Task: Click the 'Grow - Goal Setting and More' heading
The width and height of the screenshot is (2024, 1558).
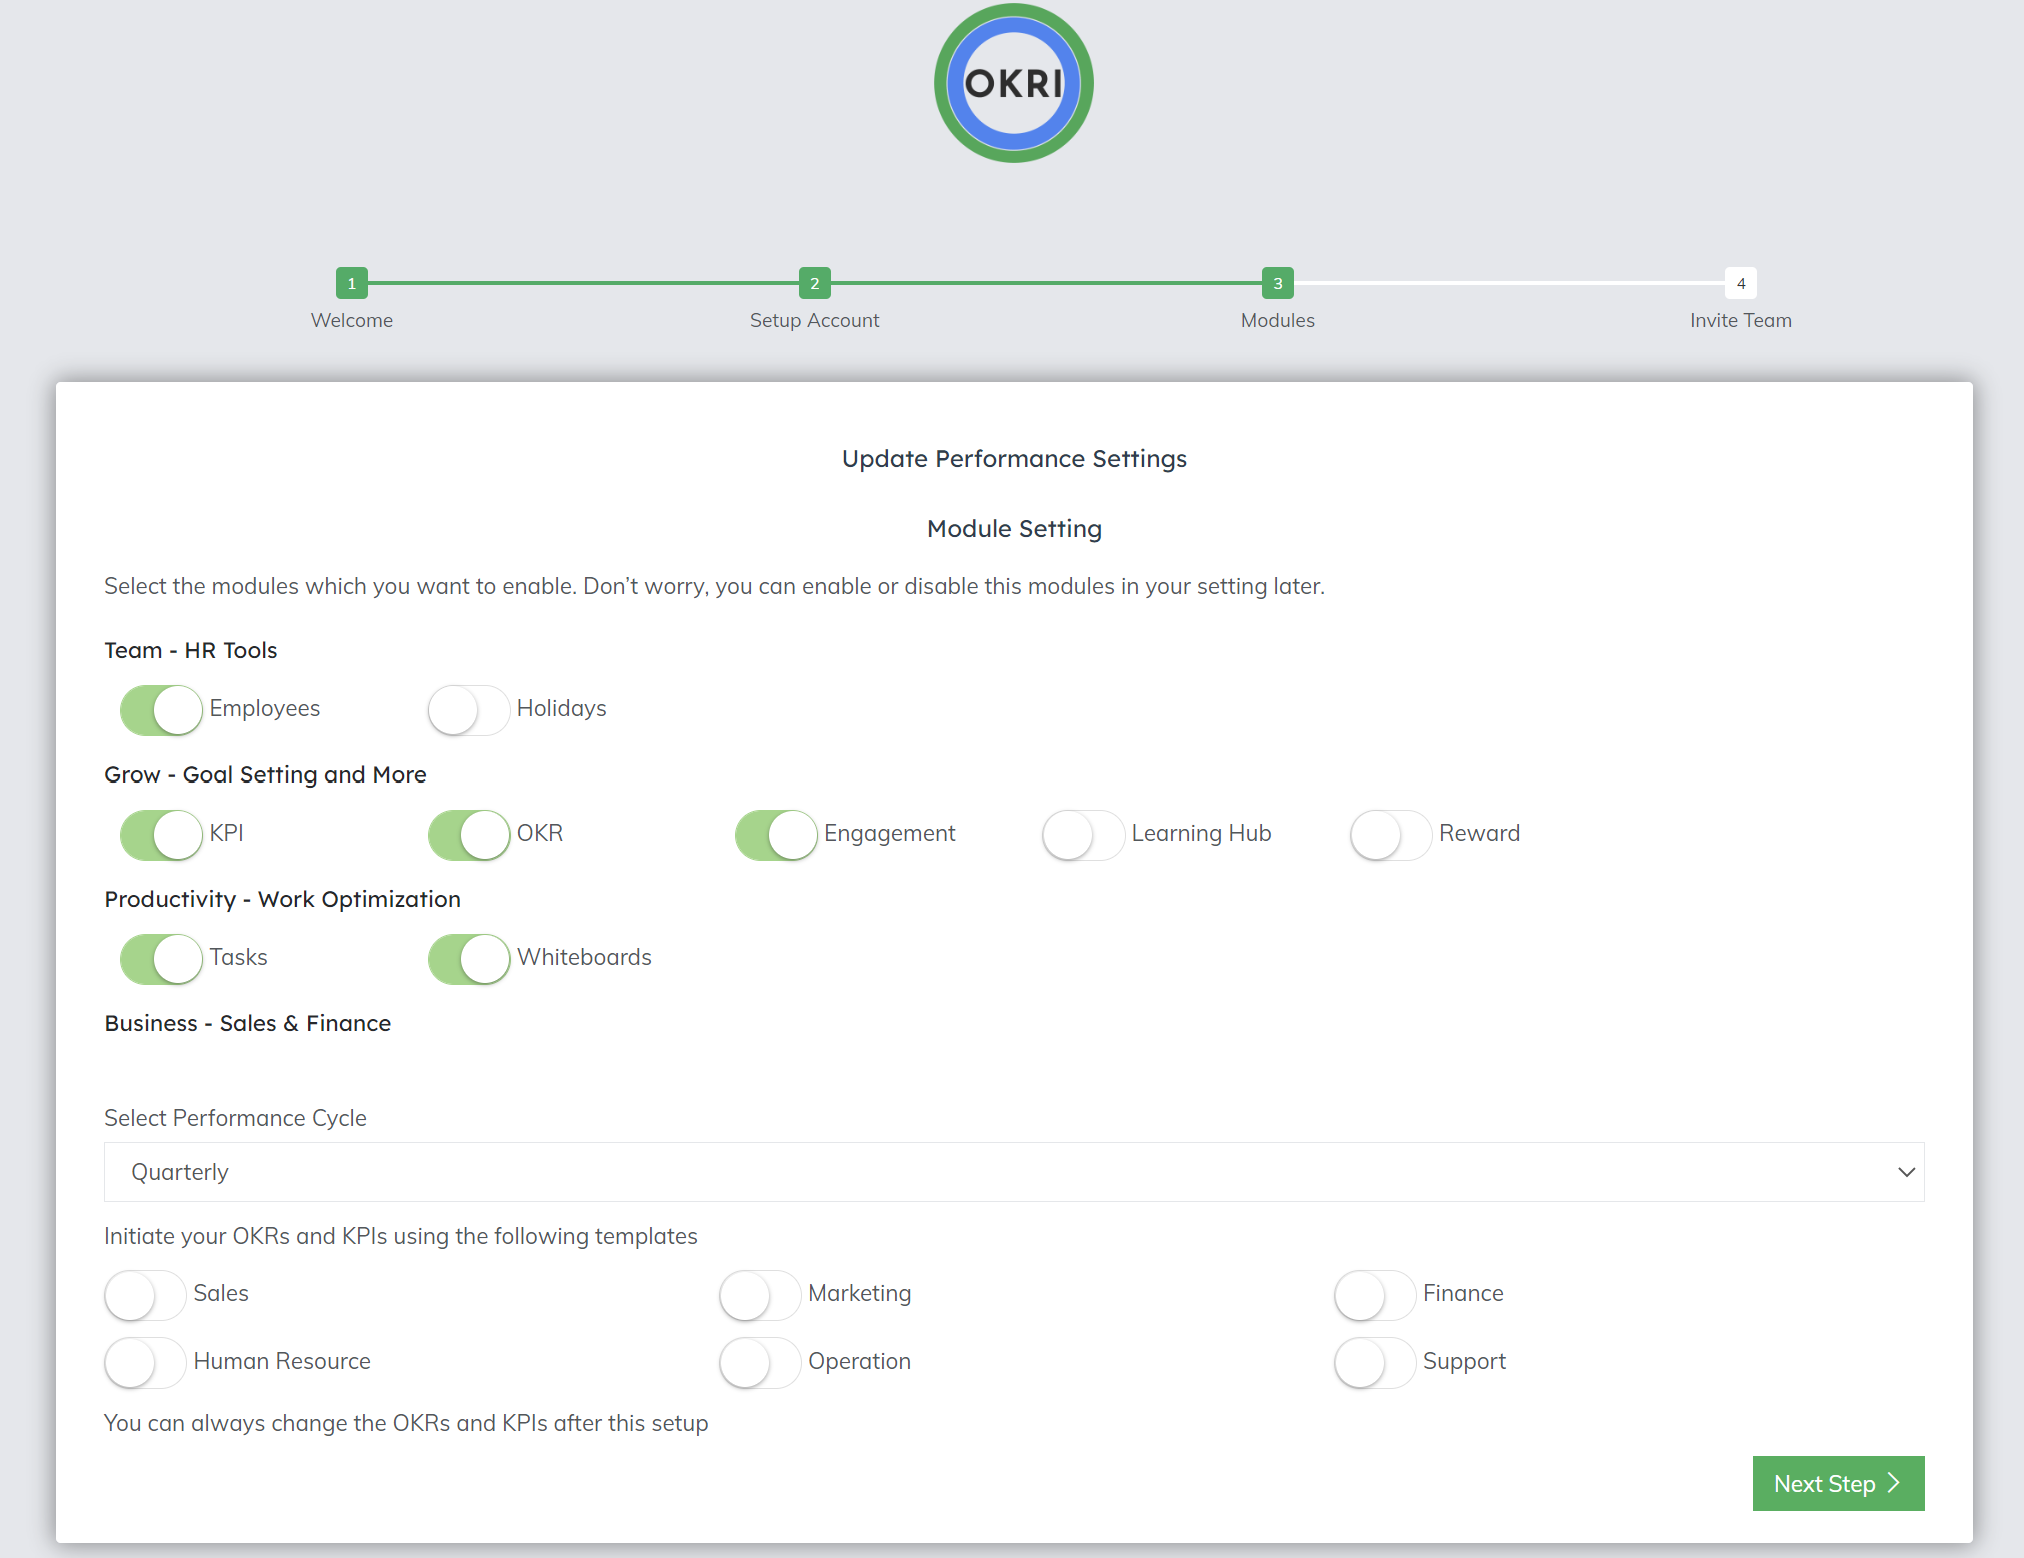Action: (x=265, y=775)
